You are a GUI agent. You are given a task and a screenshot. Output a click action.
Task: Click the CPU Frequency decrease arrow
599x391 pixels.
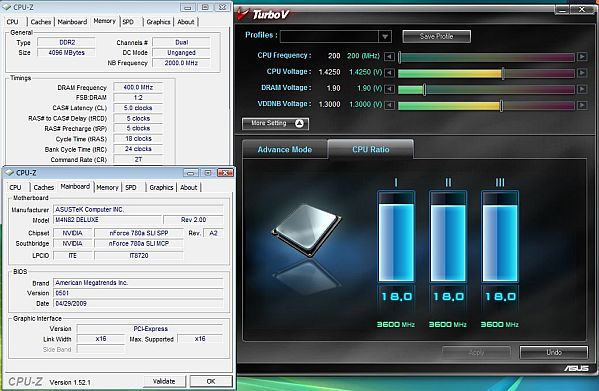389,57
